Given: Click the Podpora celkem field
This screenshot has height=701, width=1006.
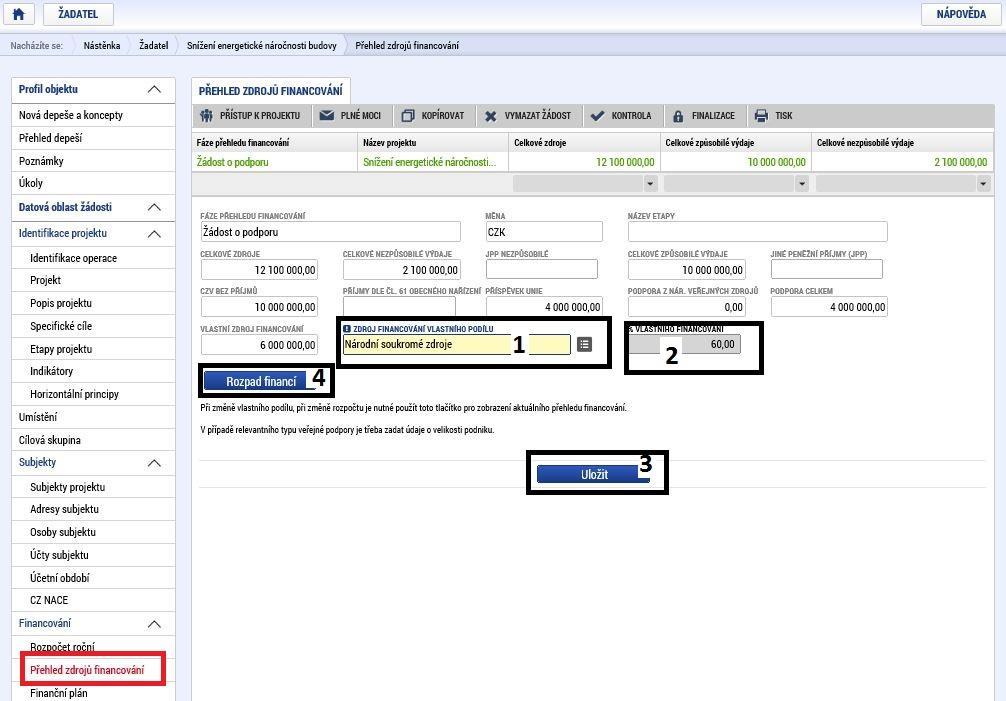Looking at the screenshot, I should pos(829,307).
